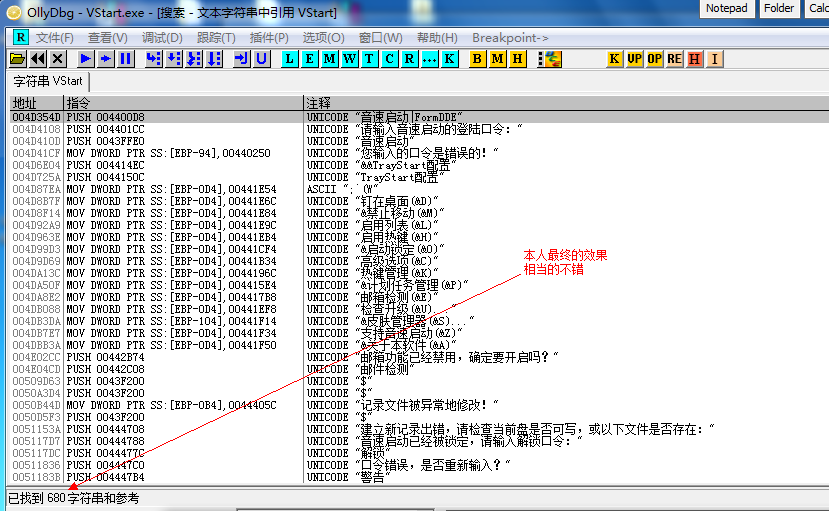Click the restart program rewind icon

point(38,59)
